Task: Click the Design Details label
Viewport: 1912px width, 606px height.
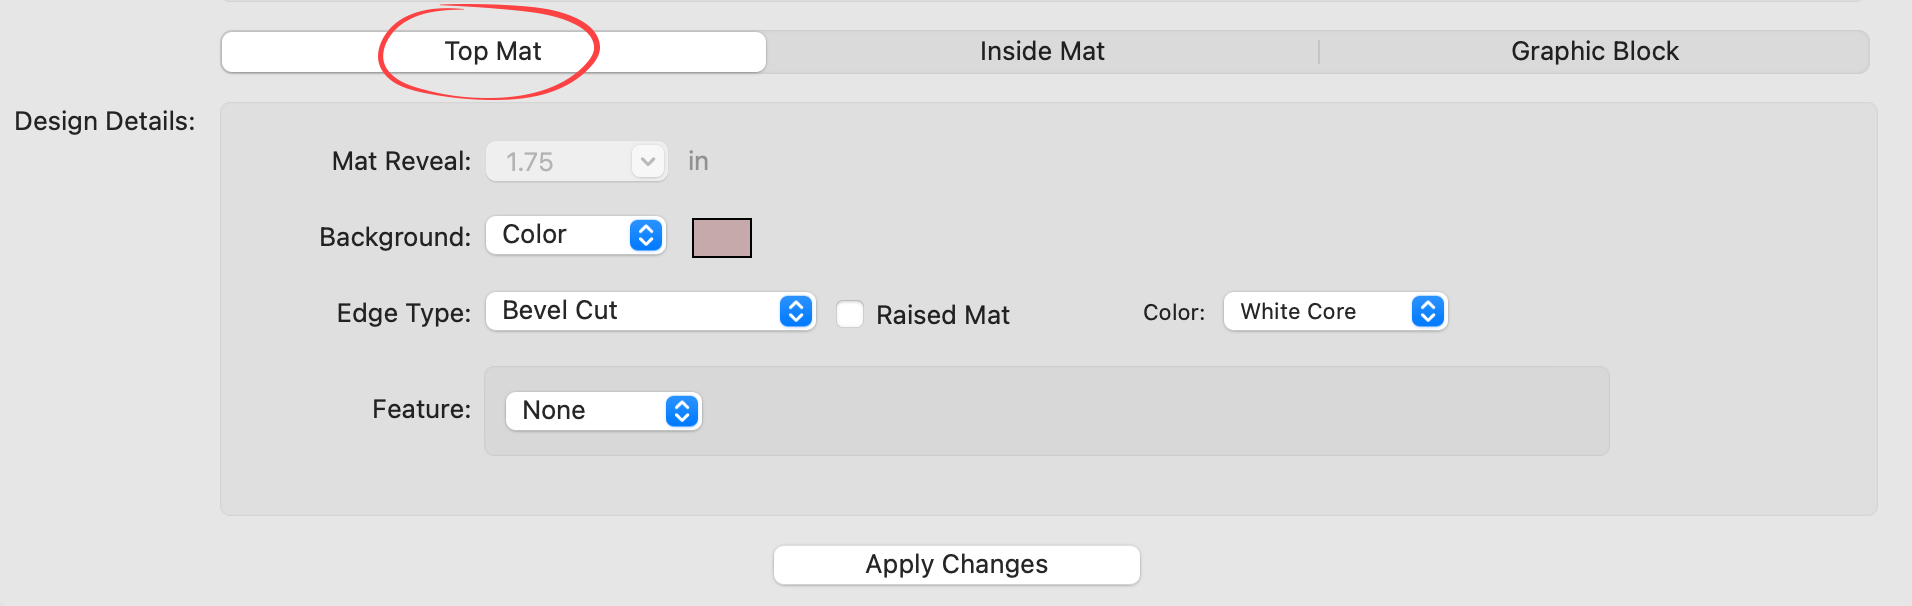Action: coord(104,121)
